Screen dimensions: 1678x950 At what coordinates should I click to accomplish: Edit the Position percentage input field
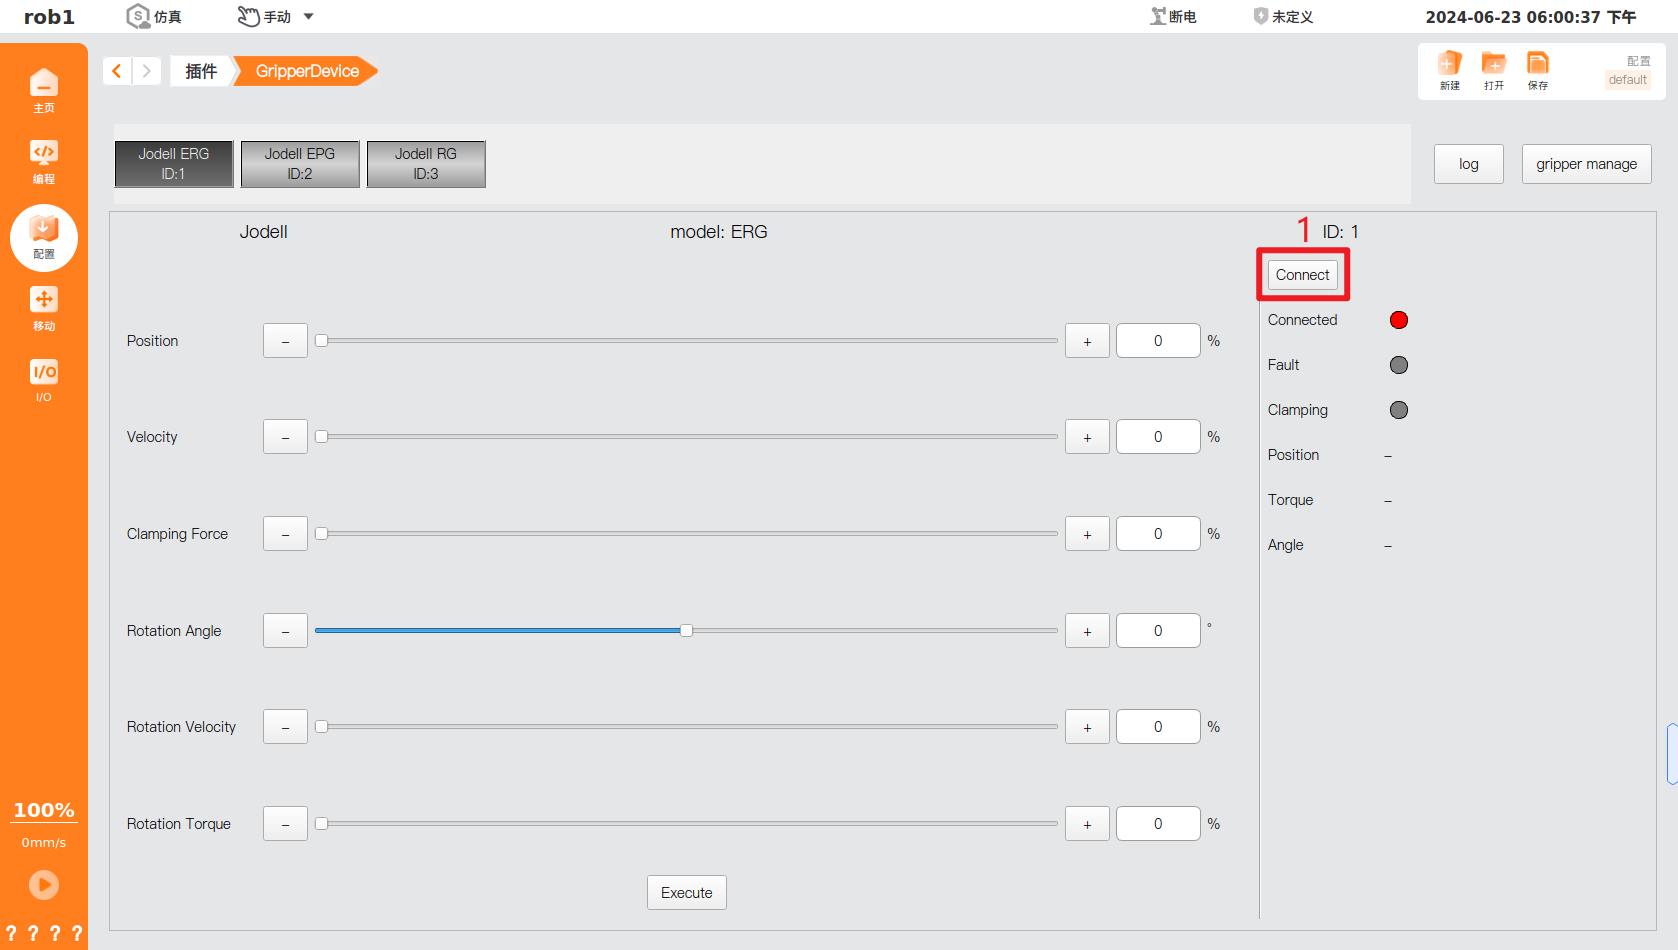(x=1157, y=340)
